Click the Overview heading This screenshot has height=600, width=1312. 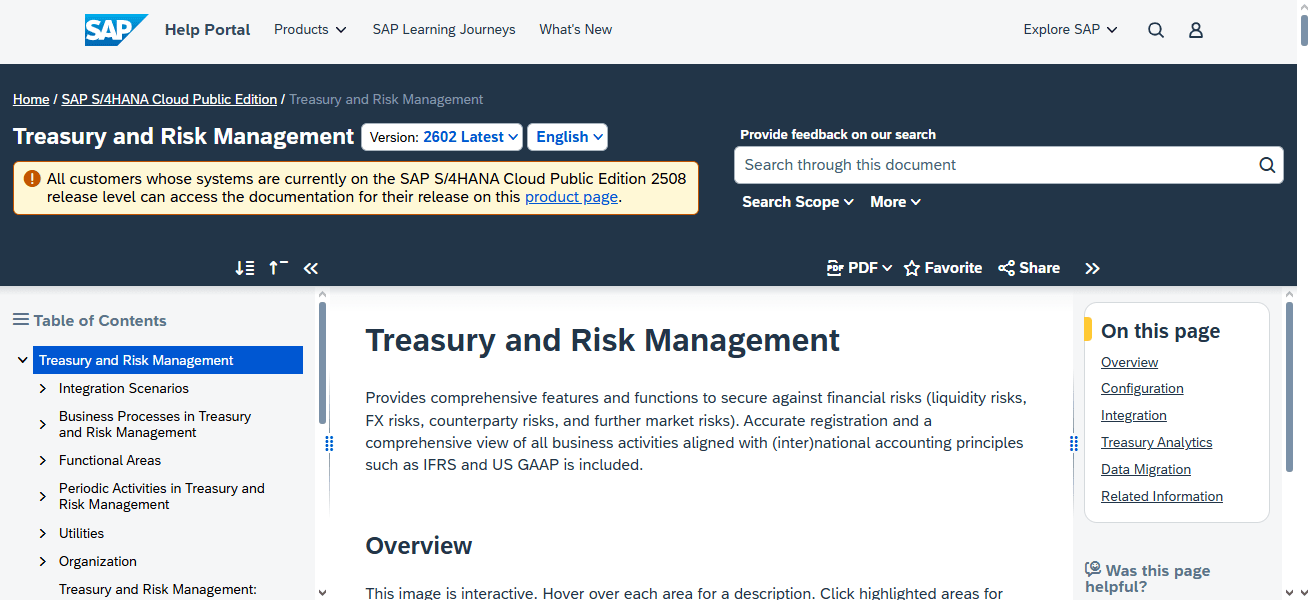click(x=419, y=546)
